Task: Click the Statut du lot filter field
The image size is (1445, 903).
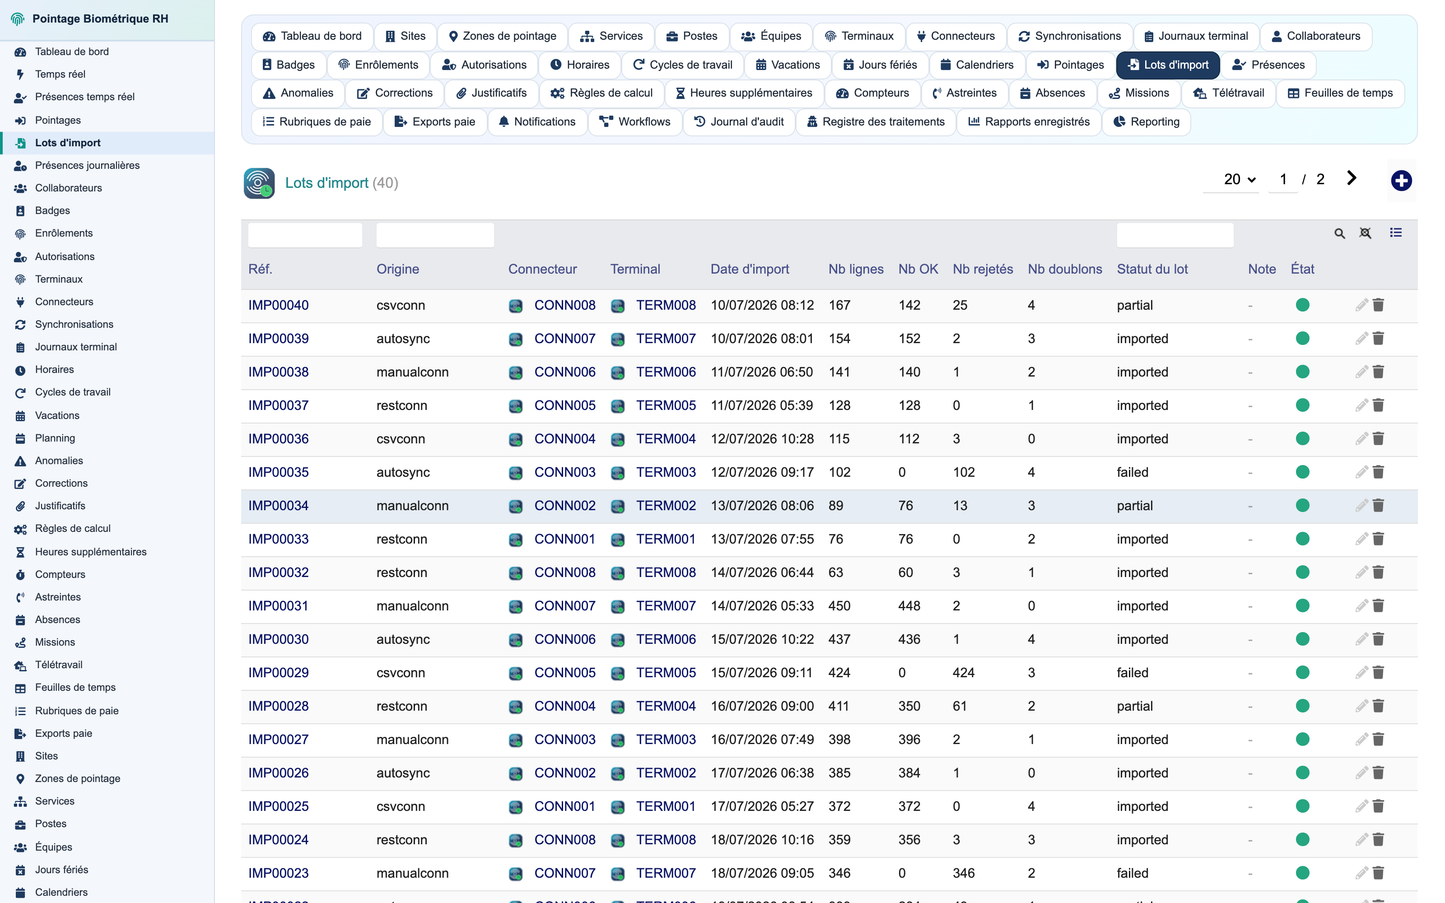Action: tap(1175, 235)
